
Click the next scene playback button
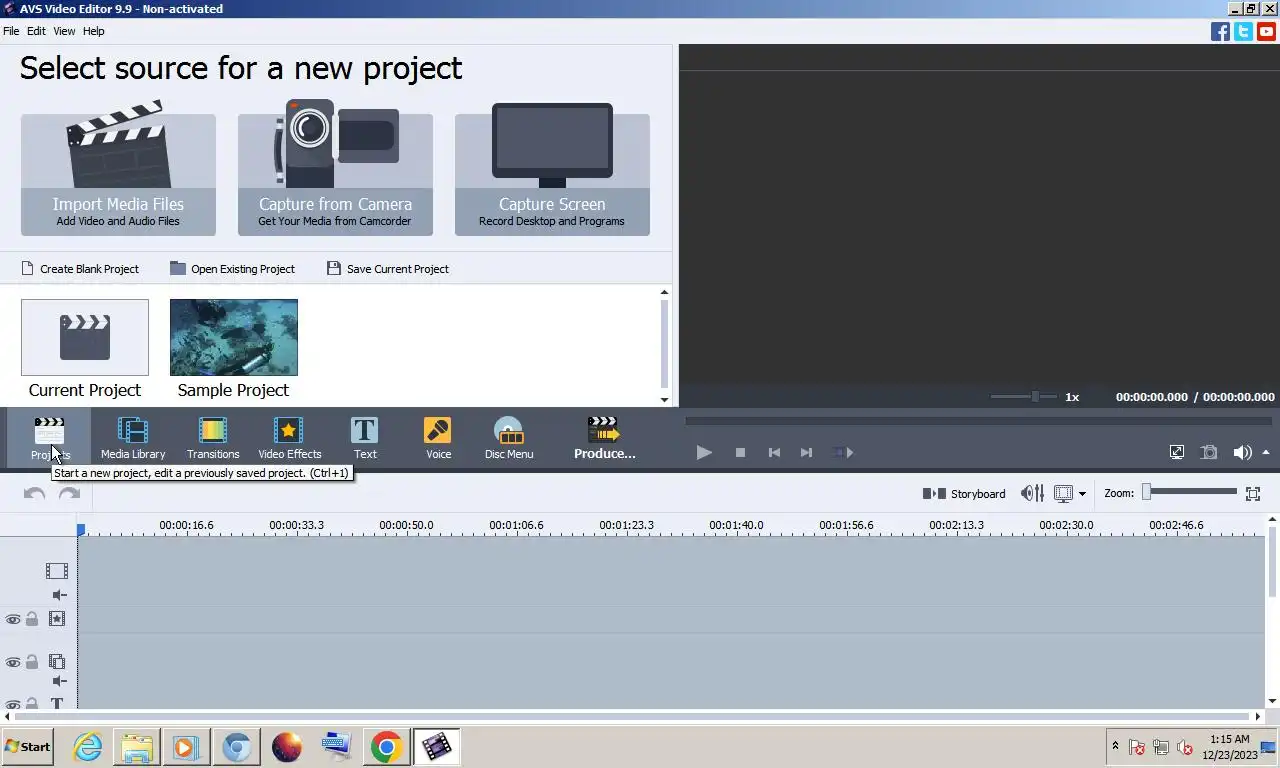tap(843, 452)
